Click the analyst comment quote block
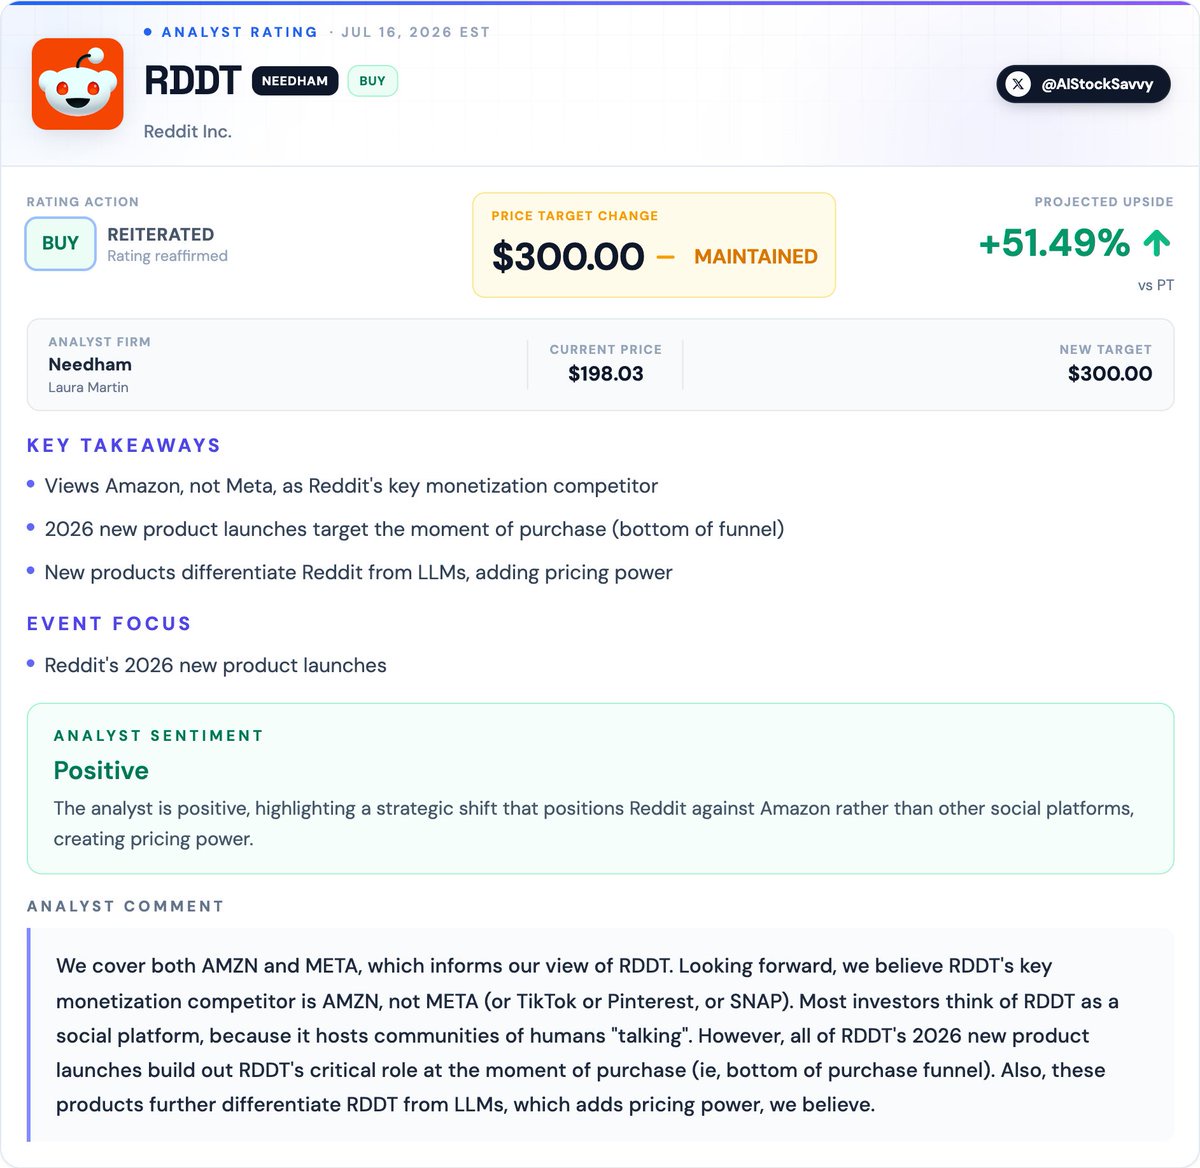The height and width of the screenshot is (1168, 1200). coord(600,1035)
